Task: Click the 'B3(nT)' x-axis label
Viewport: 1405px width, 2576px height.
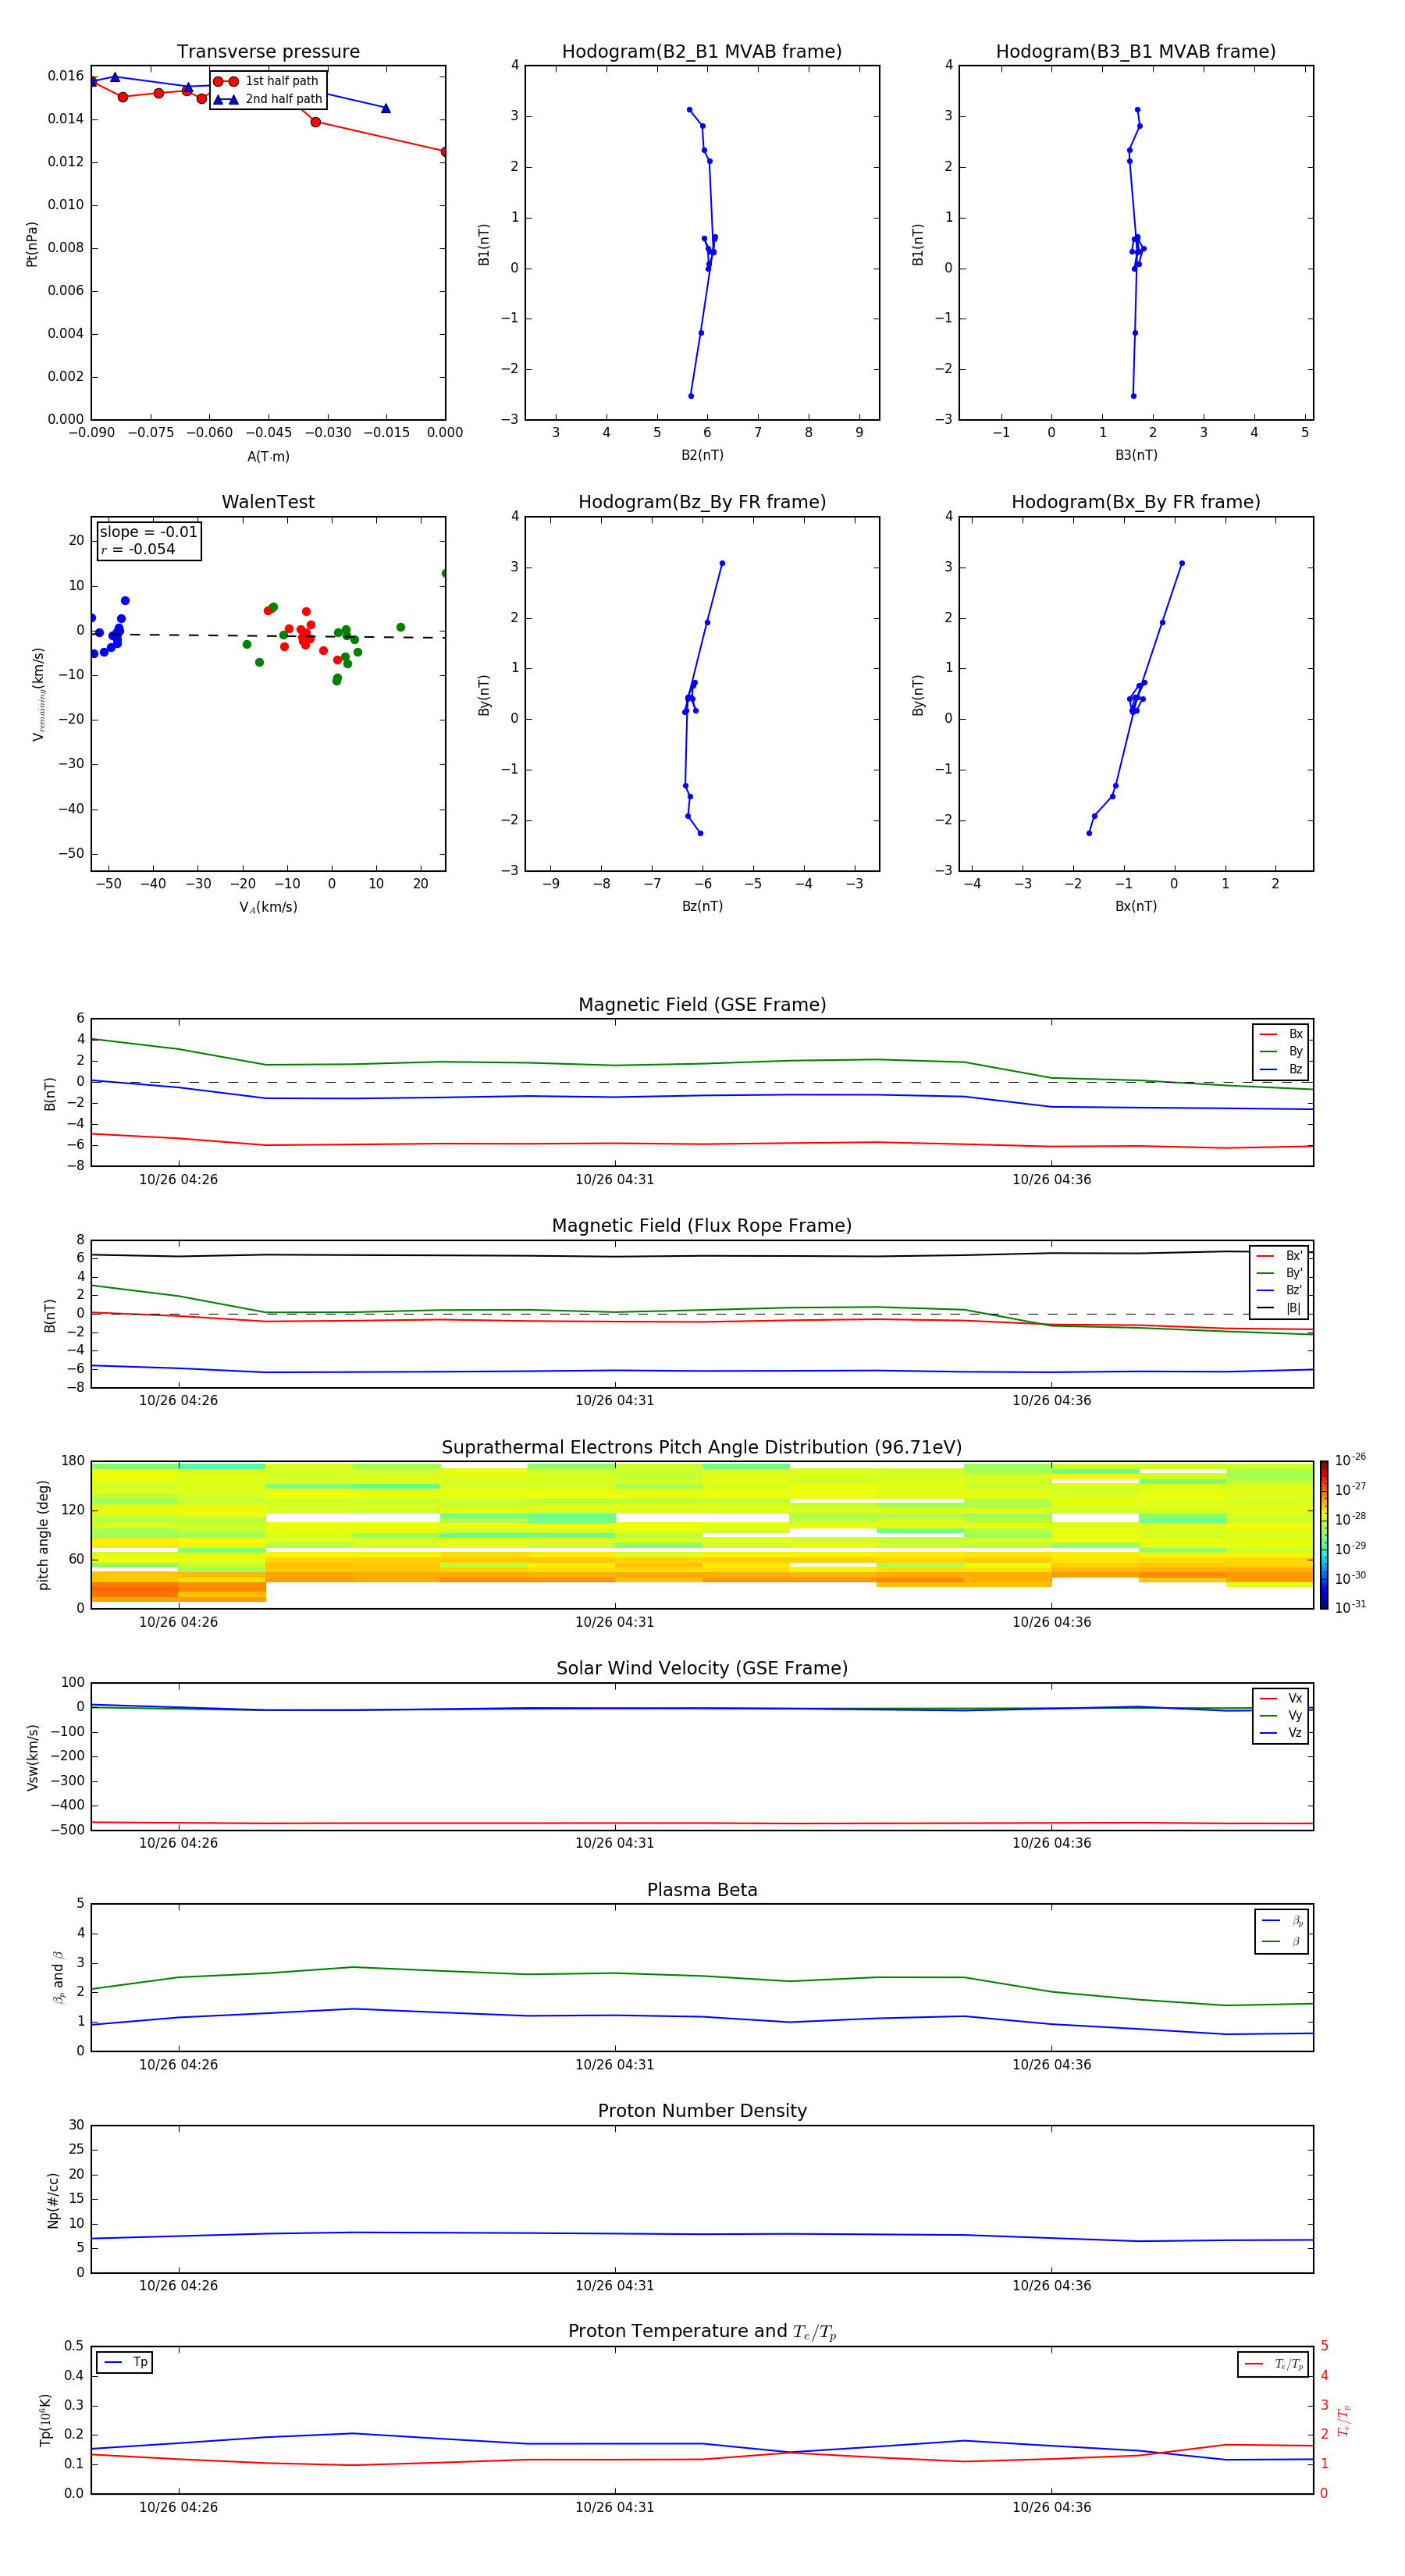Action: [1136, 455]
